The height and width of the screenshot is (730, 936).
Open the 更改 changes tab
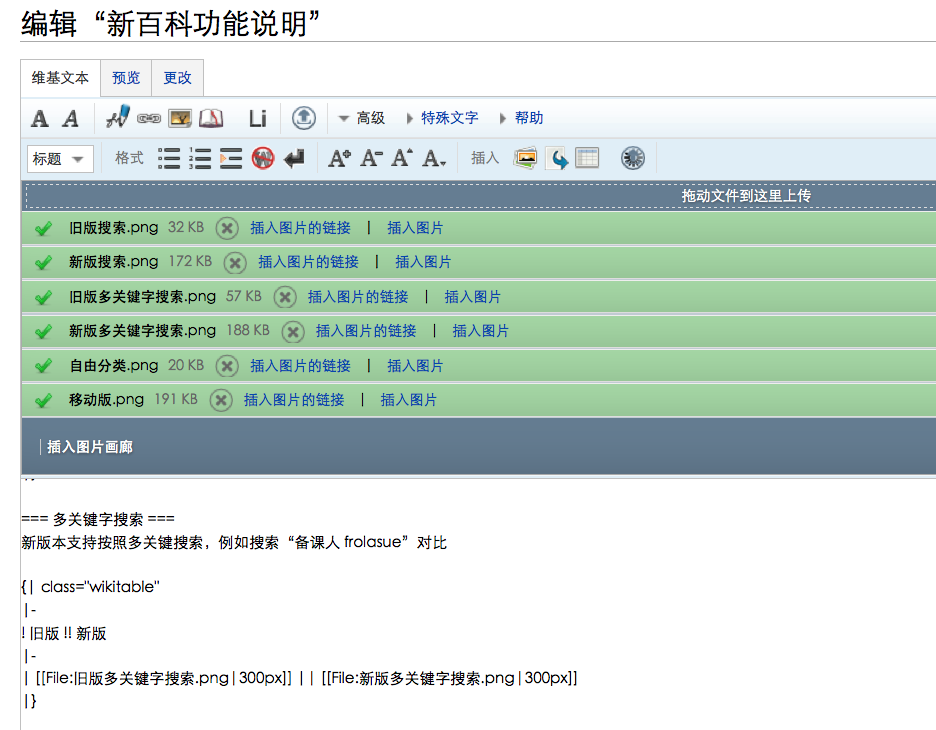point(177,78)
